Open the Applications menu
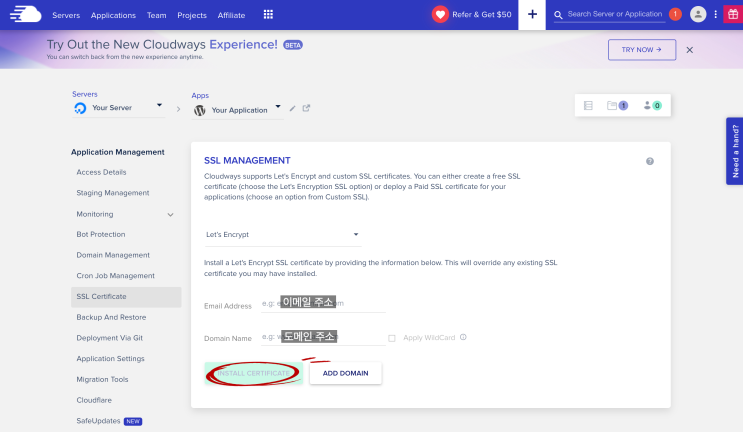This screenshot has width=743, height=432. (x=113, y=15)
